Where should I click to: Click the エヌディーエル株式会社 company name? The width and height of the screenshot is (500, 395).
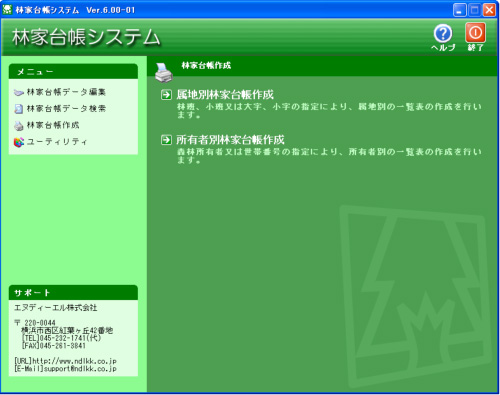coord(56,308)
